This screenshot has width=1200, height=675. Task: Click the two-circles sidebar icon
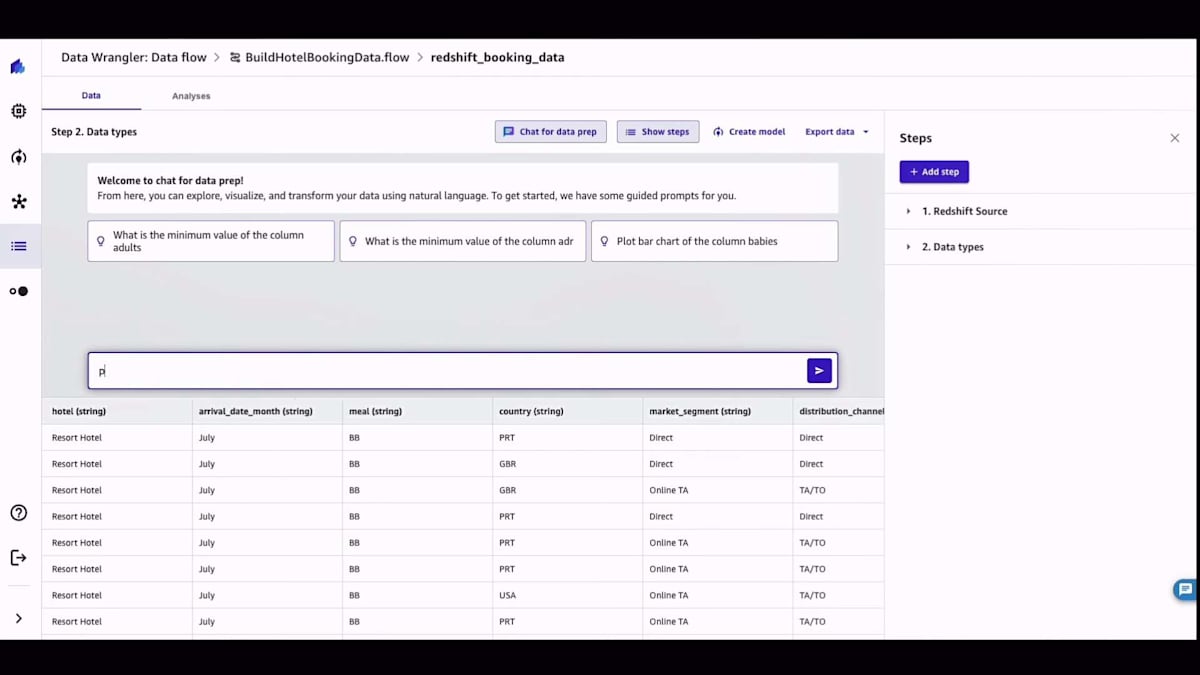tap(18, 291)
